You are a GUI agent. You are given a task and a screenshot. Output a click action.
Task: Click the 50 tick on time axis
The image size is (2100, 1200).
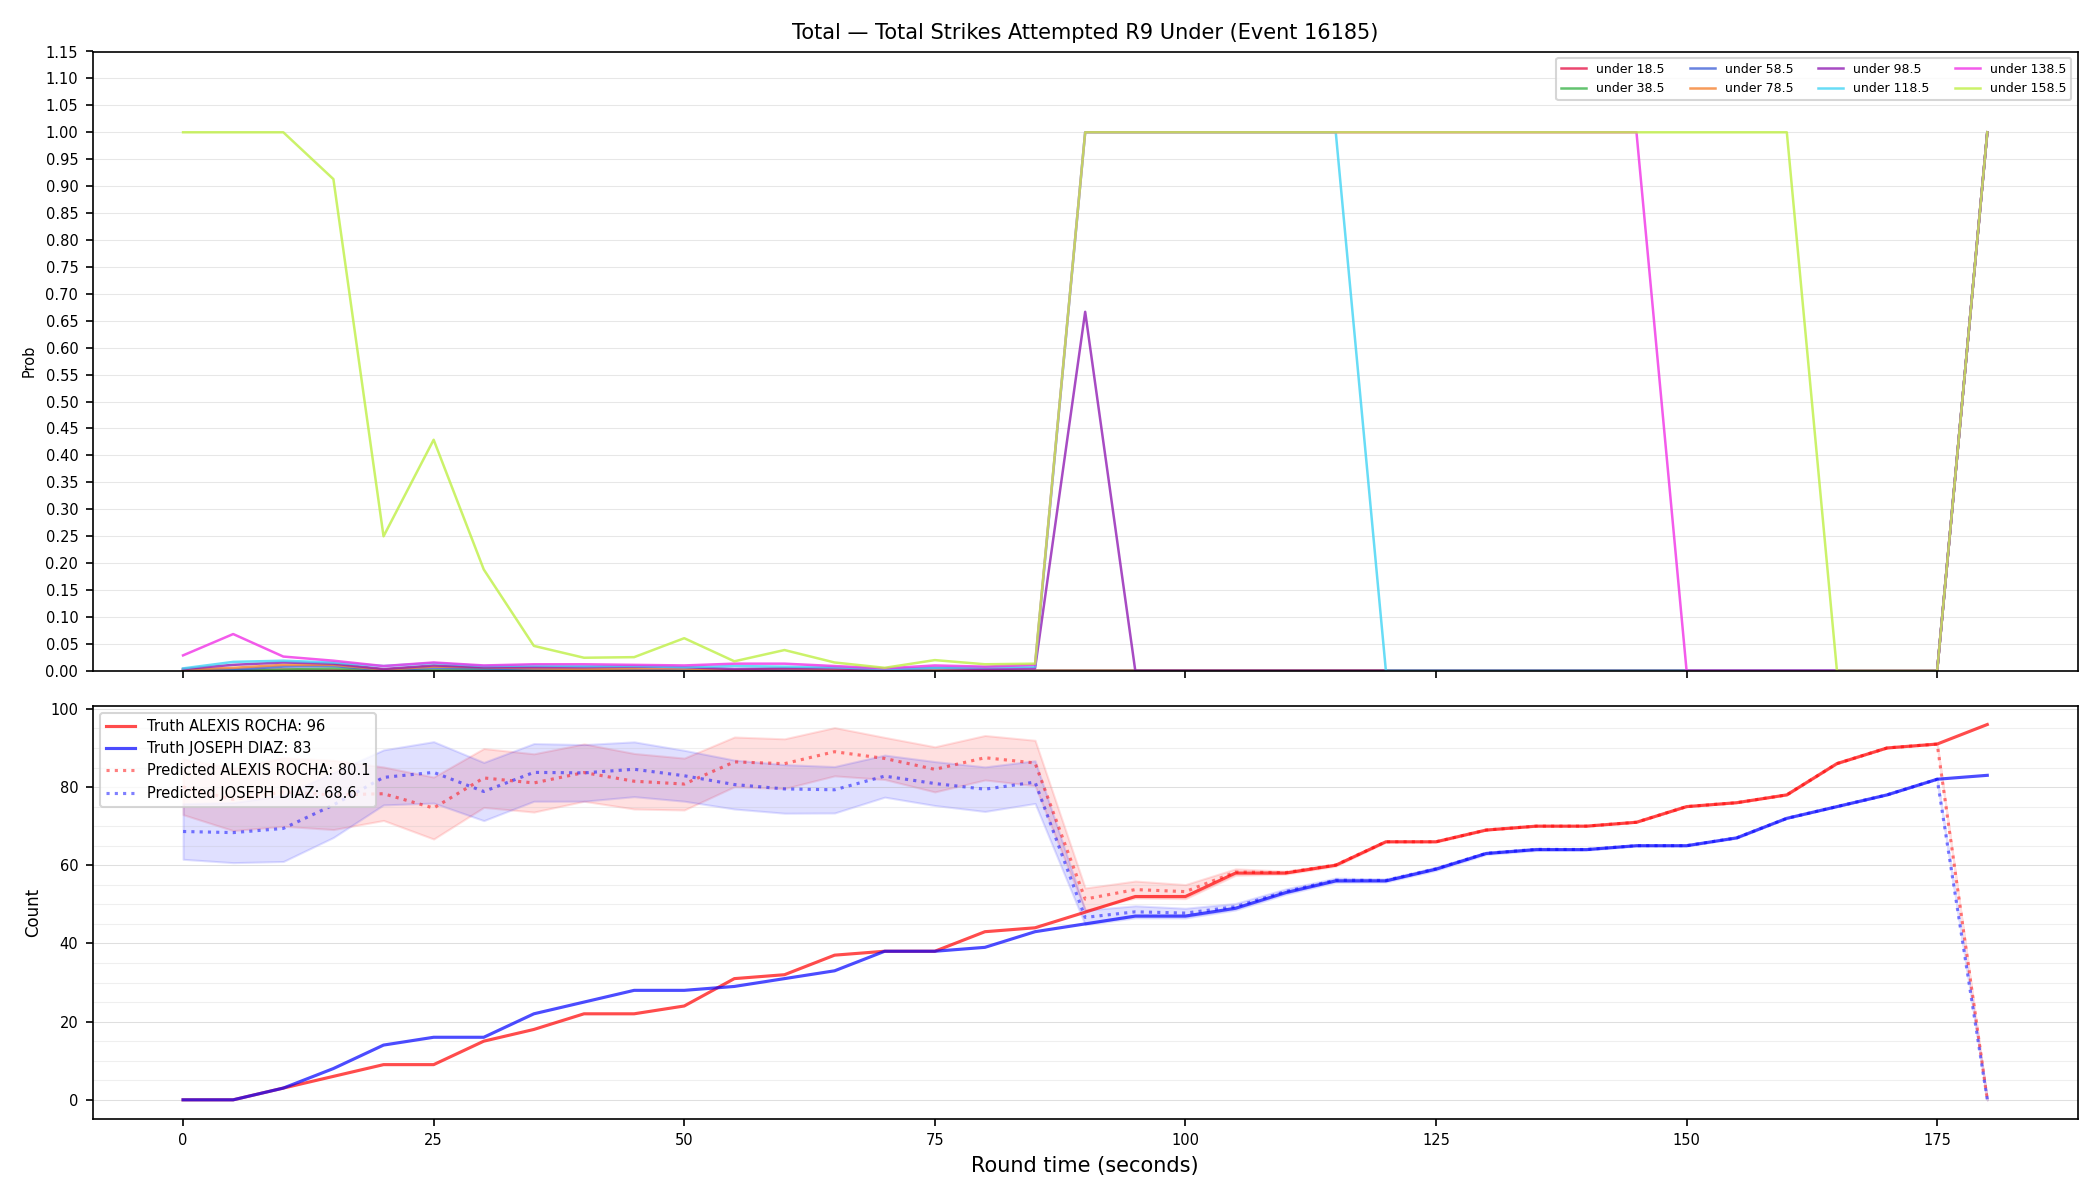coord(684,1138)
